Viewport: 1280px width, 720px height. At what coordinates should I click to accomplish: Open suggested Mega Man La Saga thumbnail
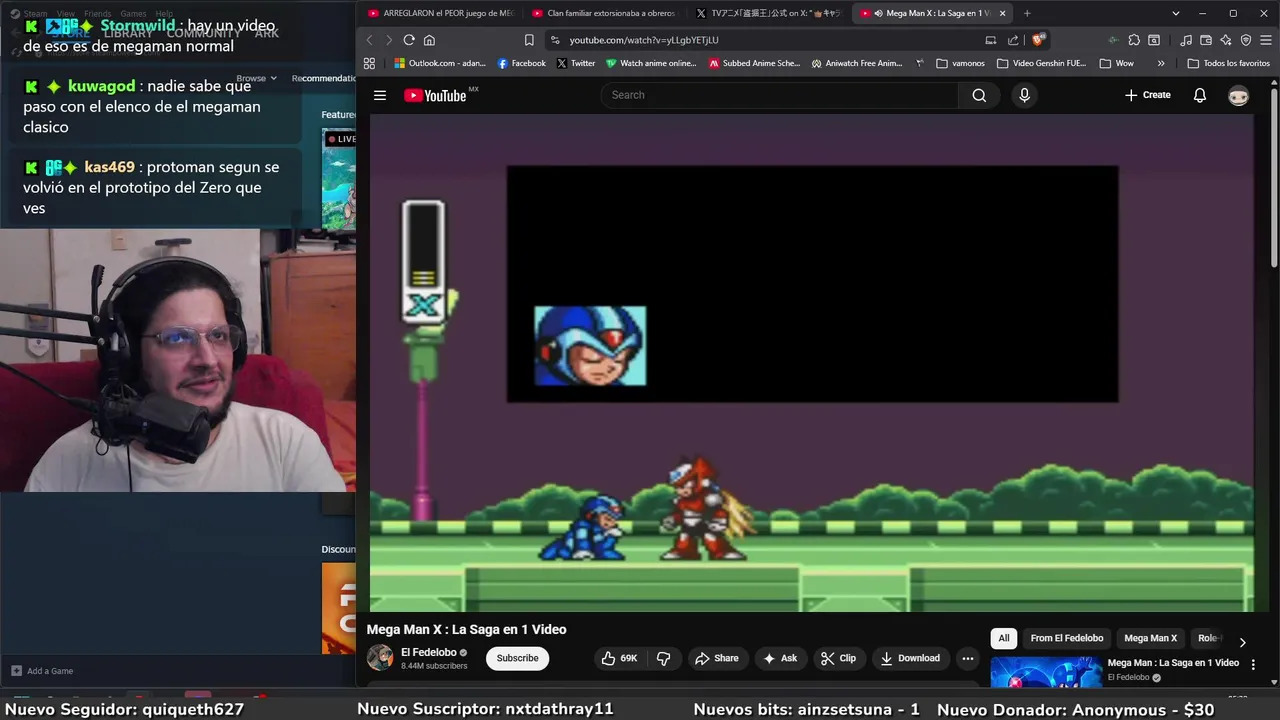(x=1046, y=672)
